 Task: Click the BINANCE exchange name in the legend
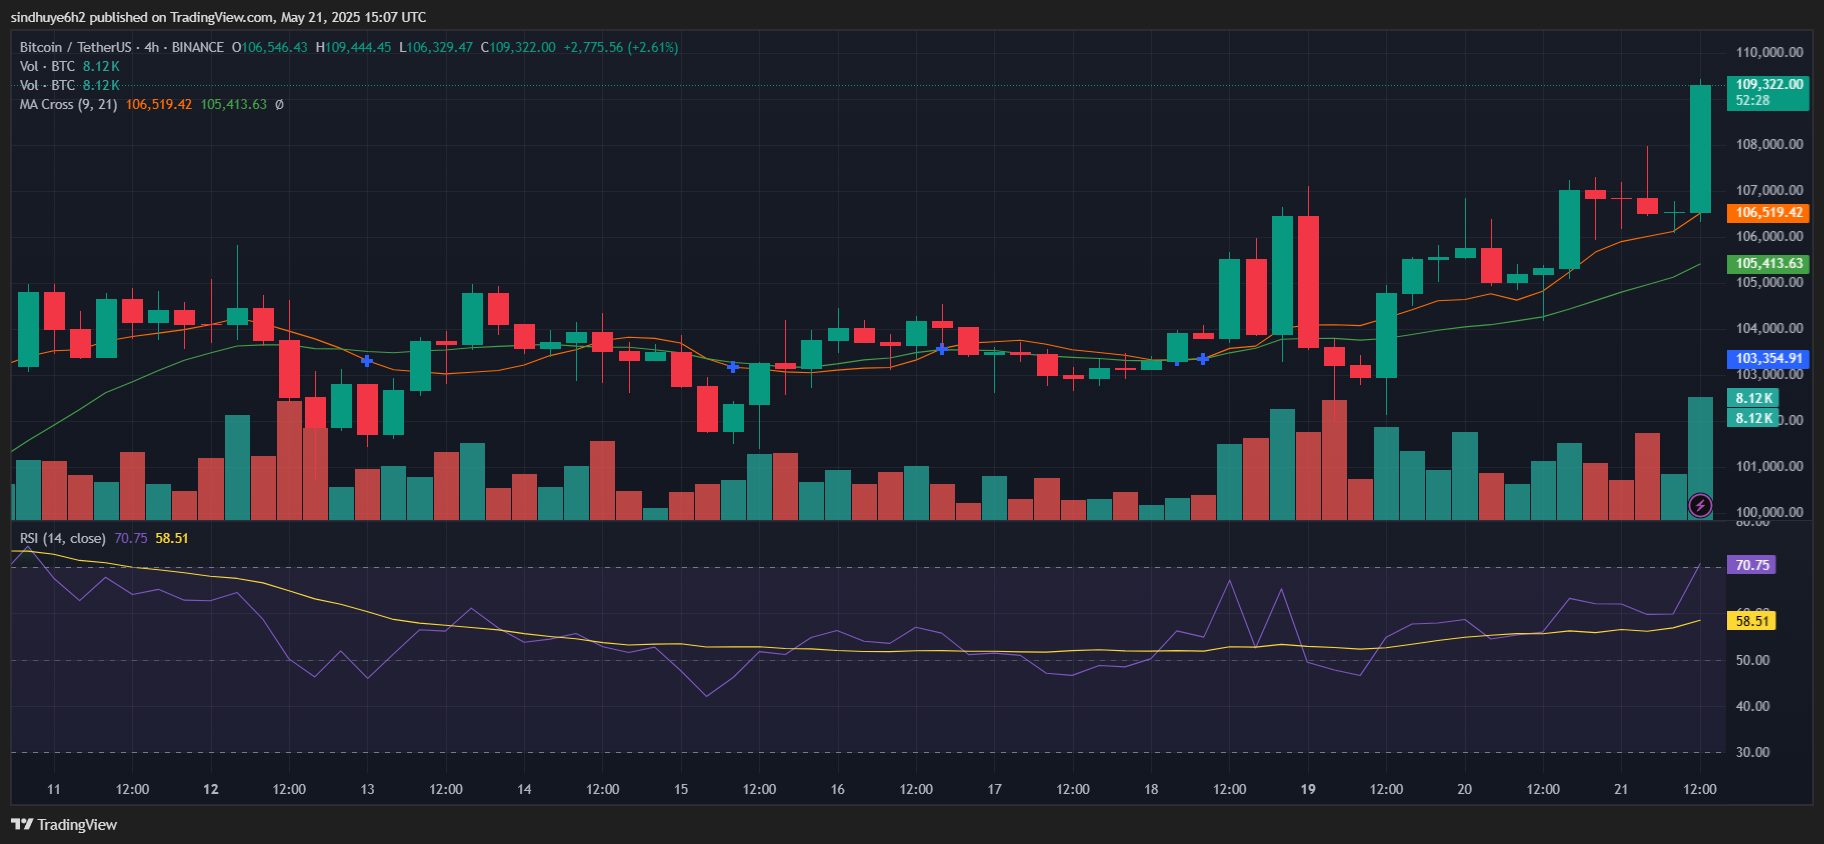(197, 48)
